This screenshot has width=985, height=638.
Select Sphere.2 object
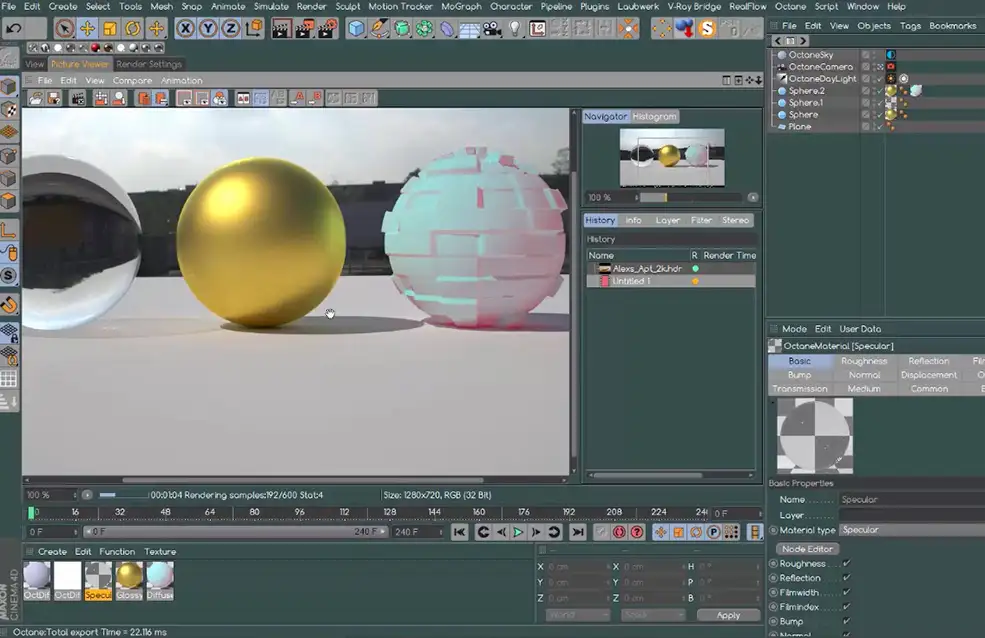(x=806, y=90)
